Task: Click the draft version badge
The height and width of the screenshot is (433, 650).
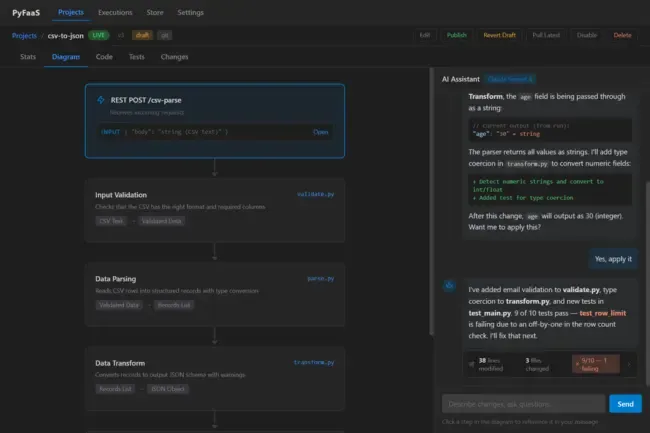Action: 142,35
